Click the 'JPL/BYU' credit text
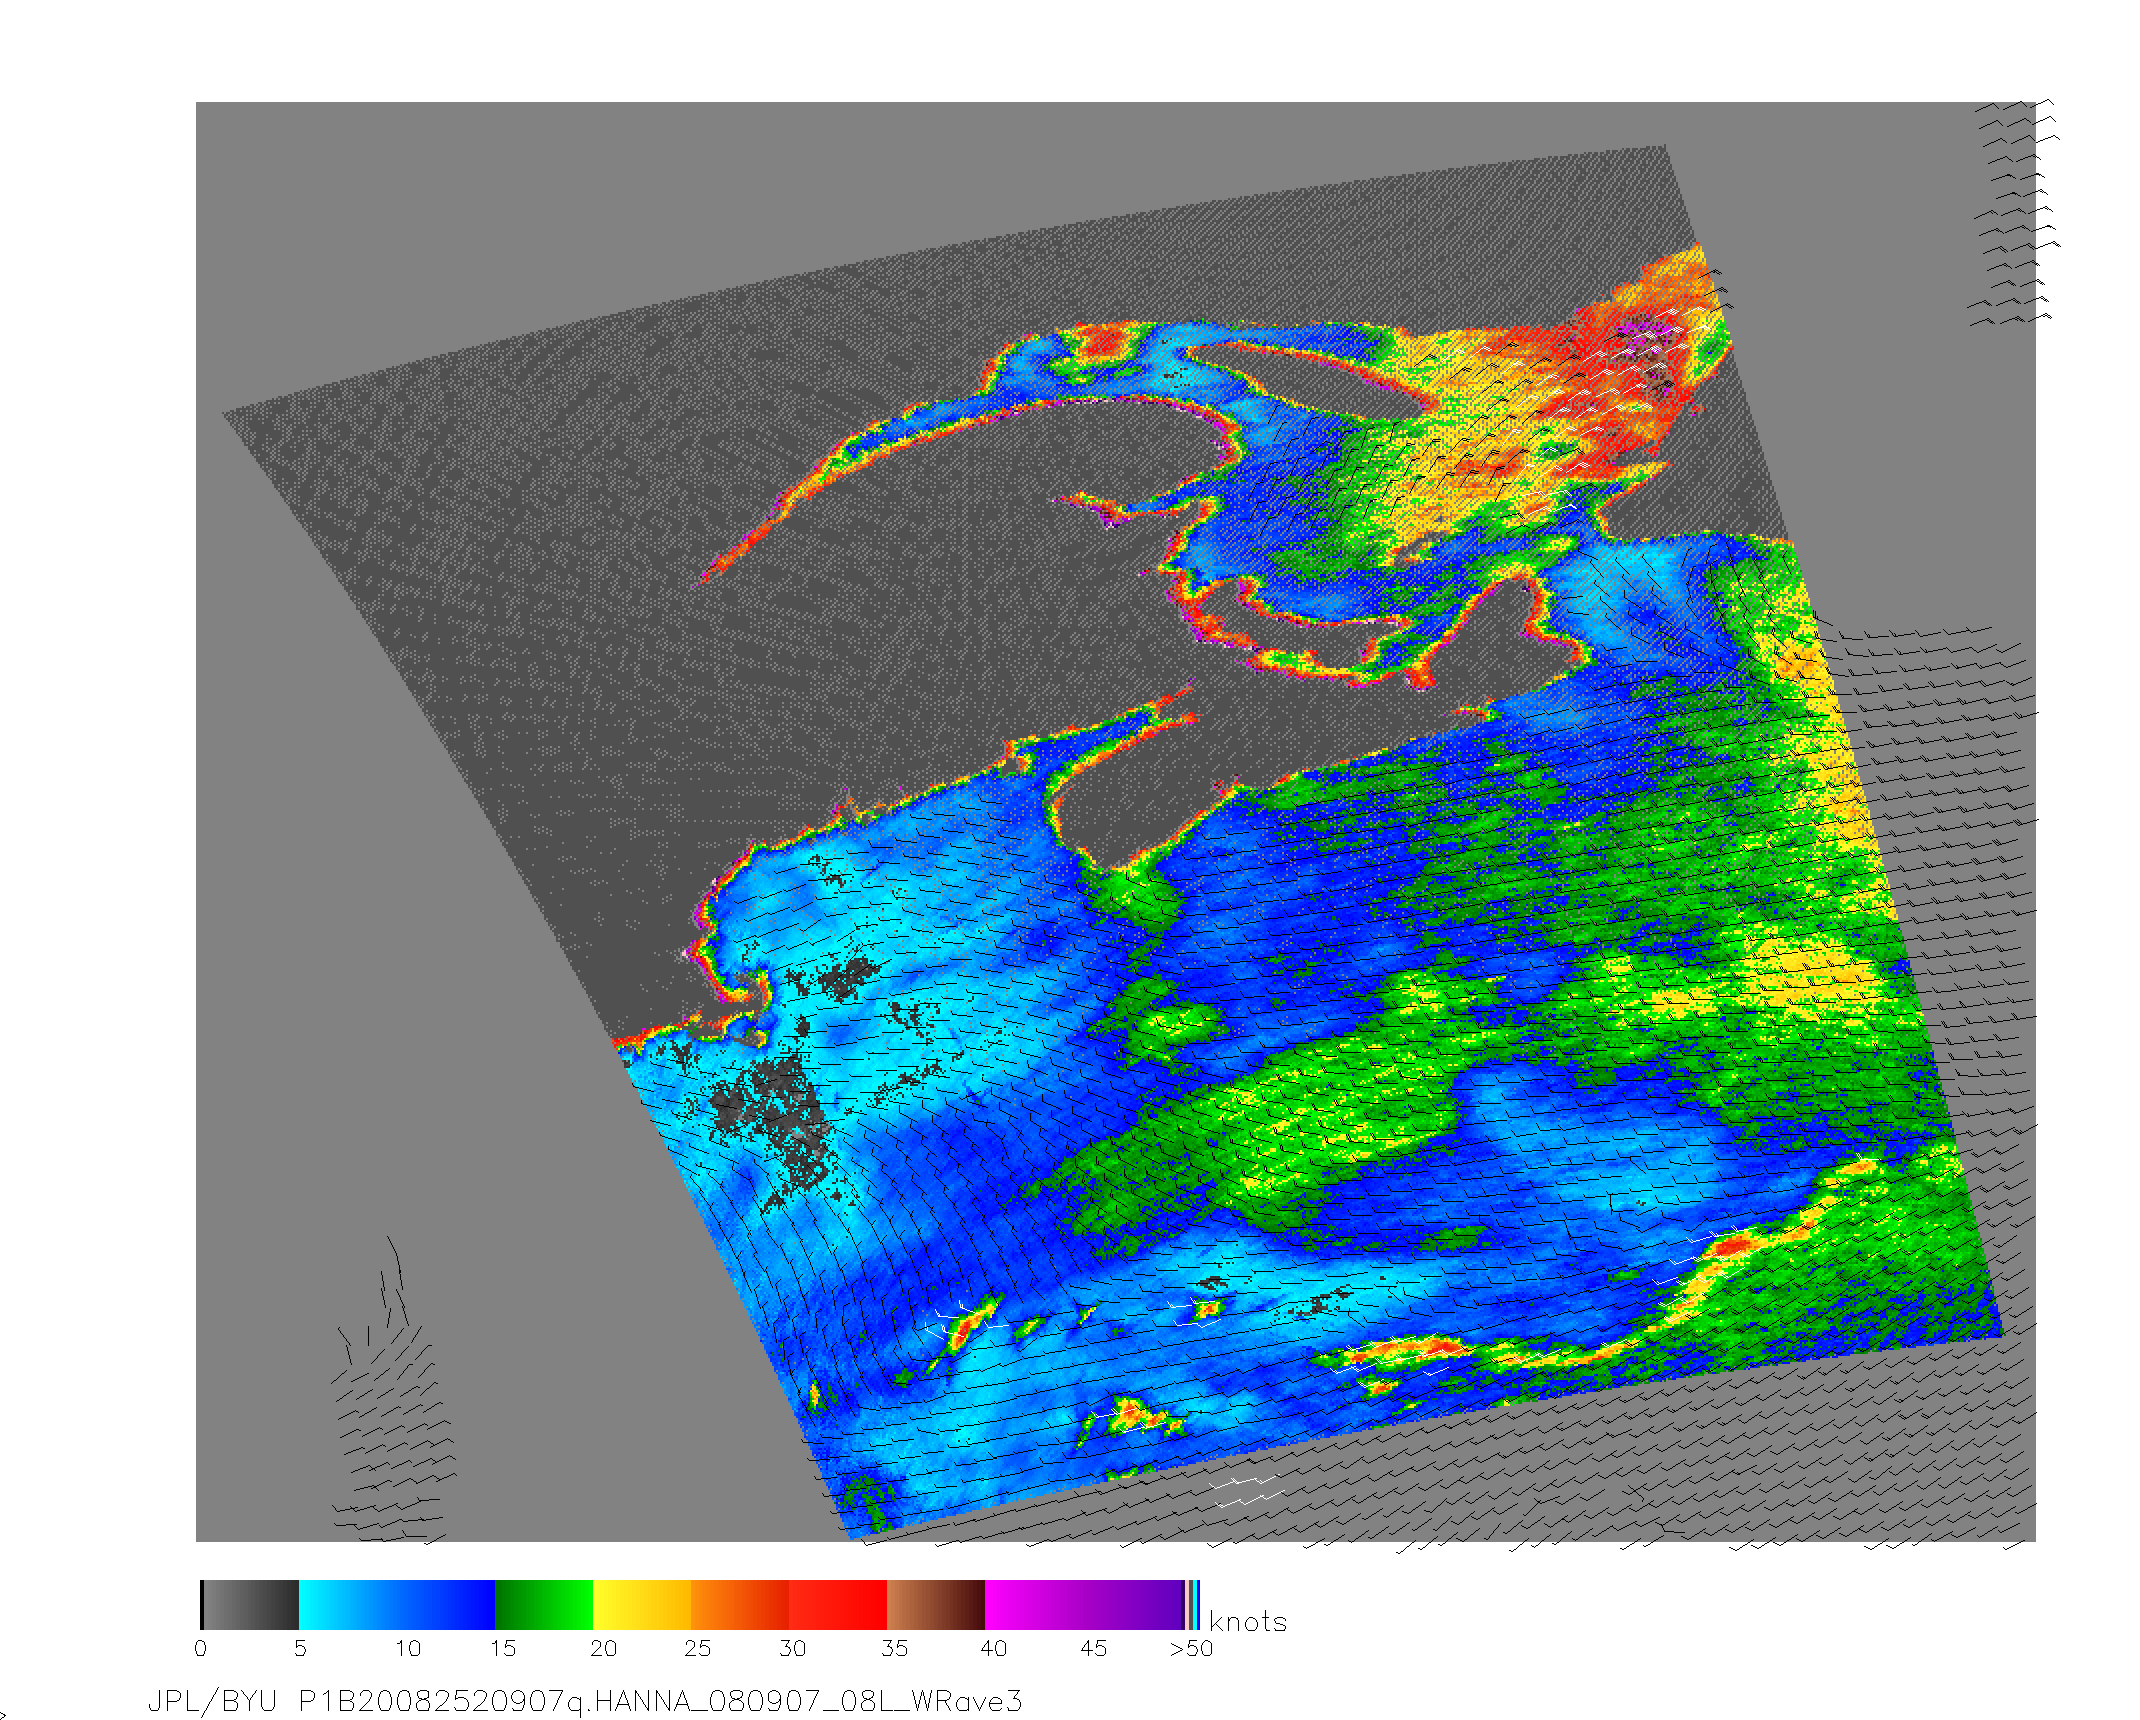Viewport: 2140px width, 1720px height. point(212,1701)
